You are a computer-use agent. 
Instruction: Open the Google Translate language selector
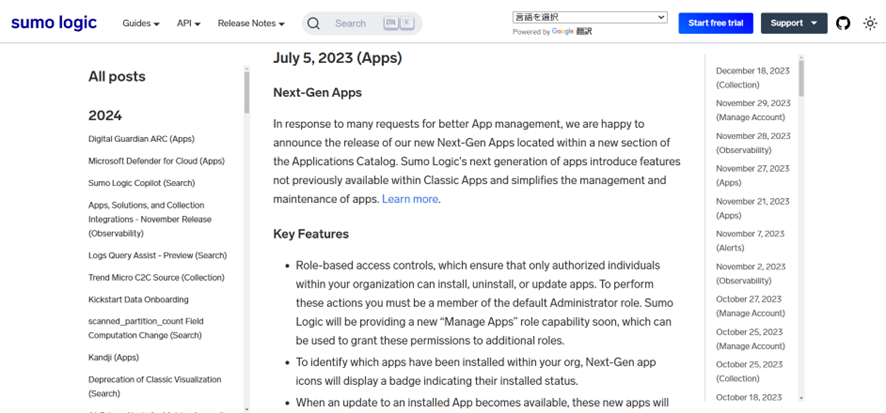[590, 18]
